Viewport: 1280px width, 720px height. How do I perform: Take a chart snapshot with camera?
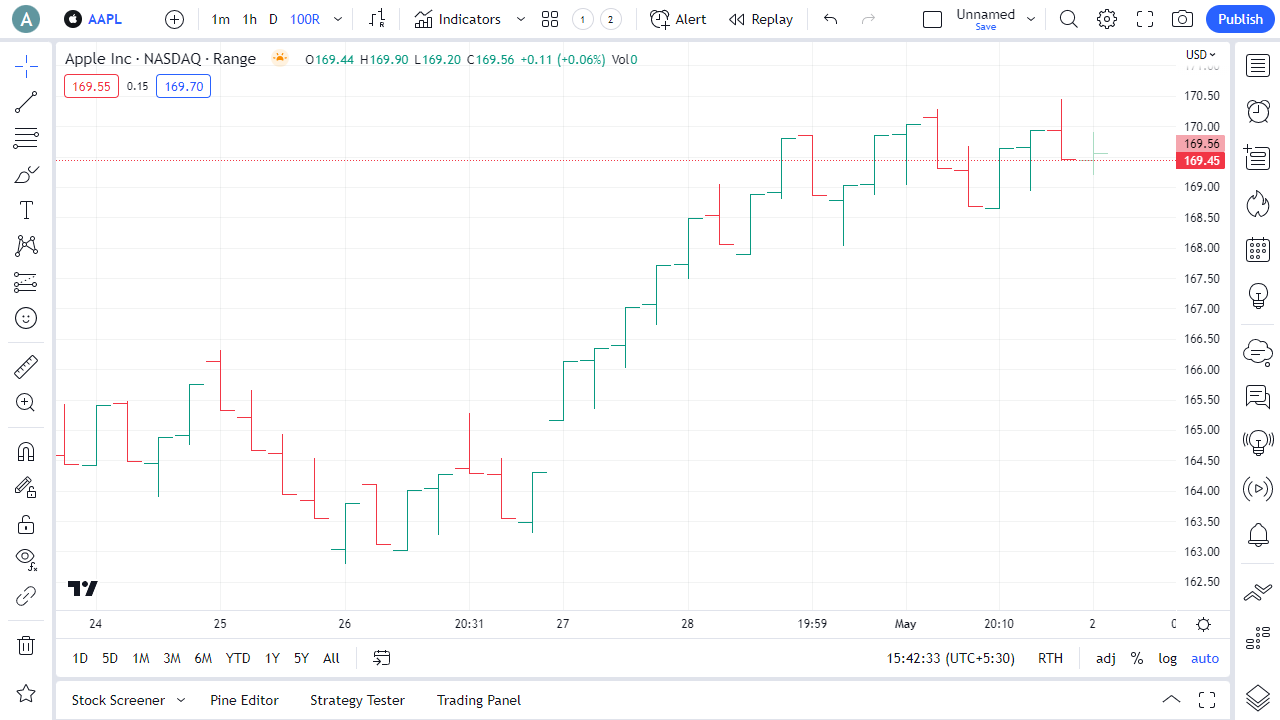tap(1183, 19)
